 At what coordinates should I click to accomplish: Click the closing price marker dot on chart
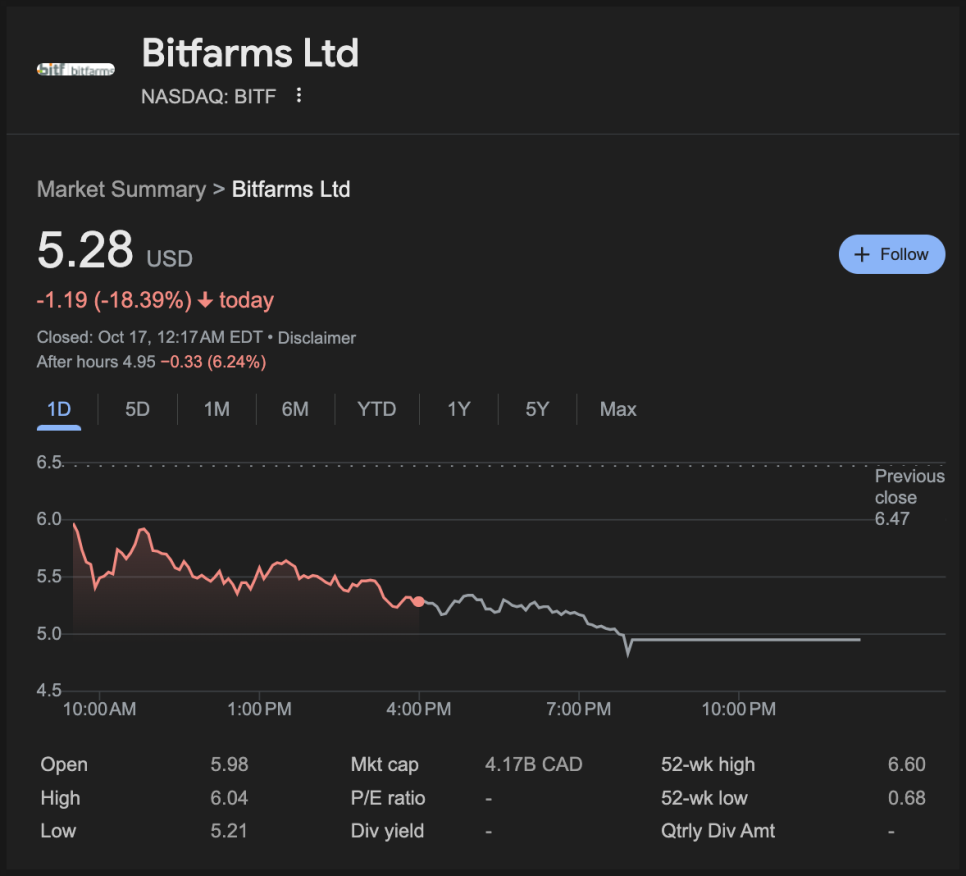[x=418, y=602]
